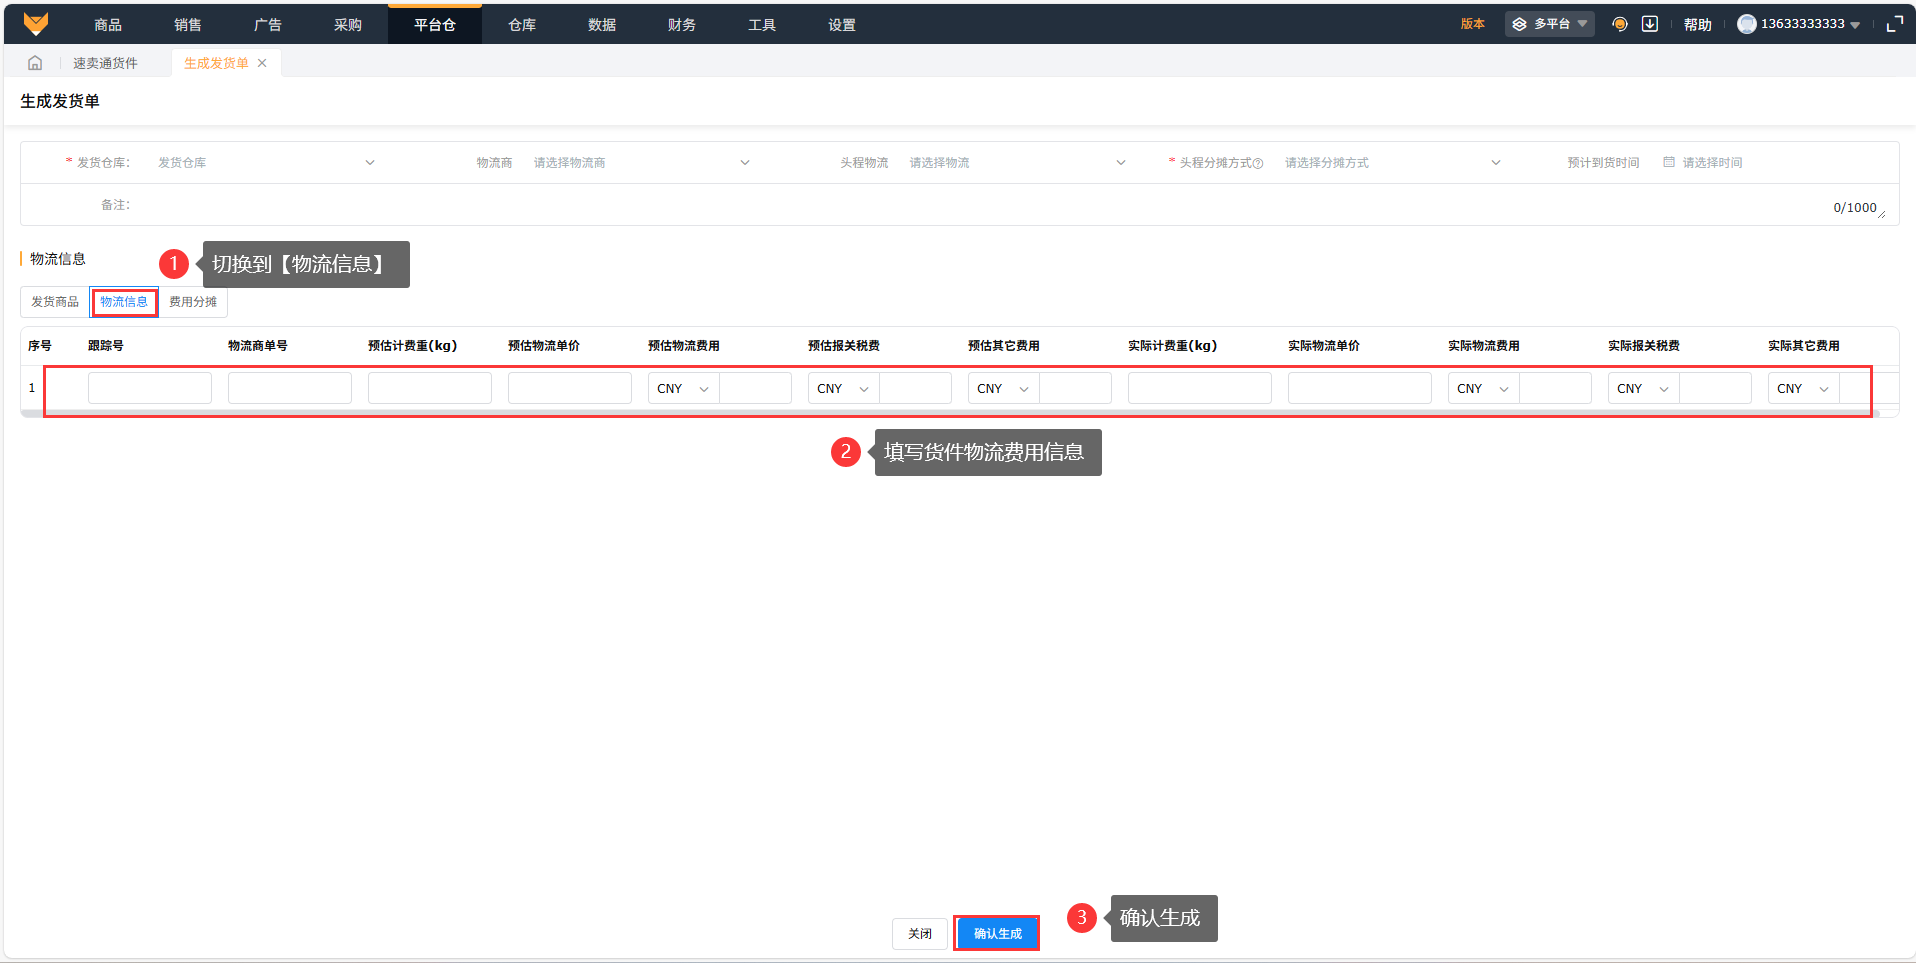The height and width of the screenshot is (963, 1916).
Task: Switch to the 速卖通货件 tab
Action: (105, 63)
